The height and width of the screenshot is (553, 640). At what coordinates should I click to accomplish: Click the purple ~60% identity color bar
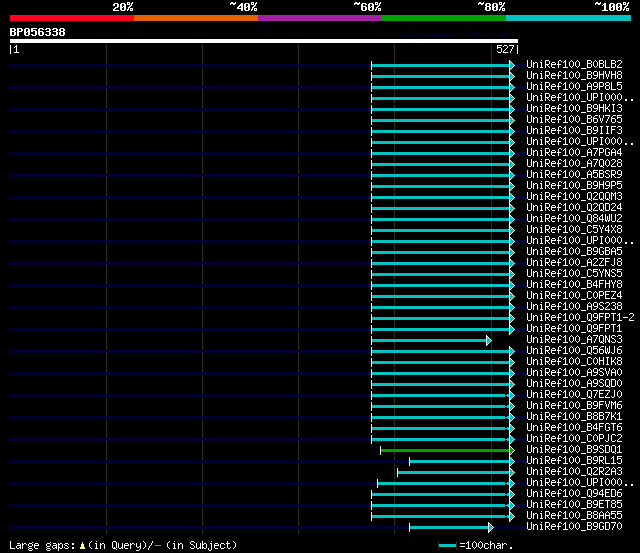[320, 18]
